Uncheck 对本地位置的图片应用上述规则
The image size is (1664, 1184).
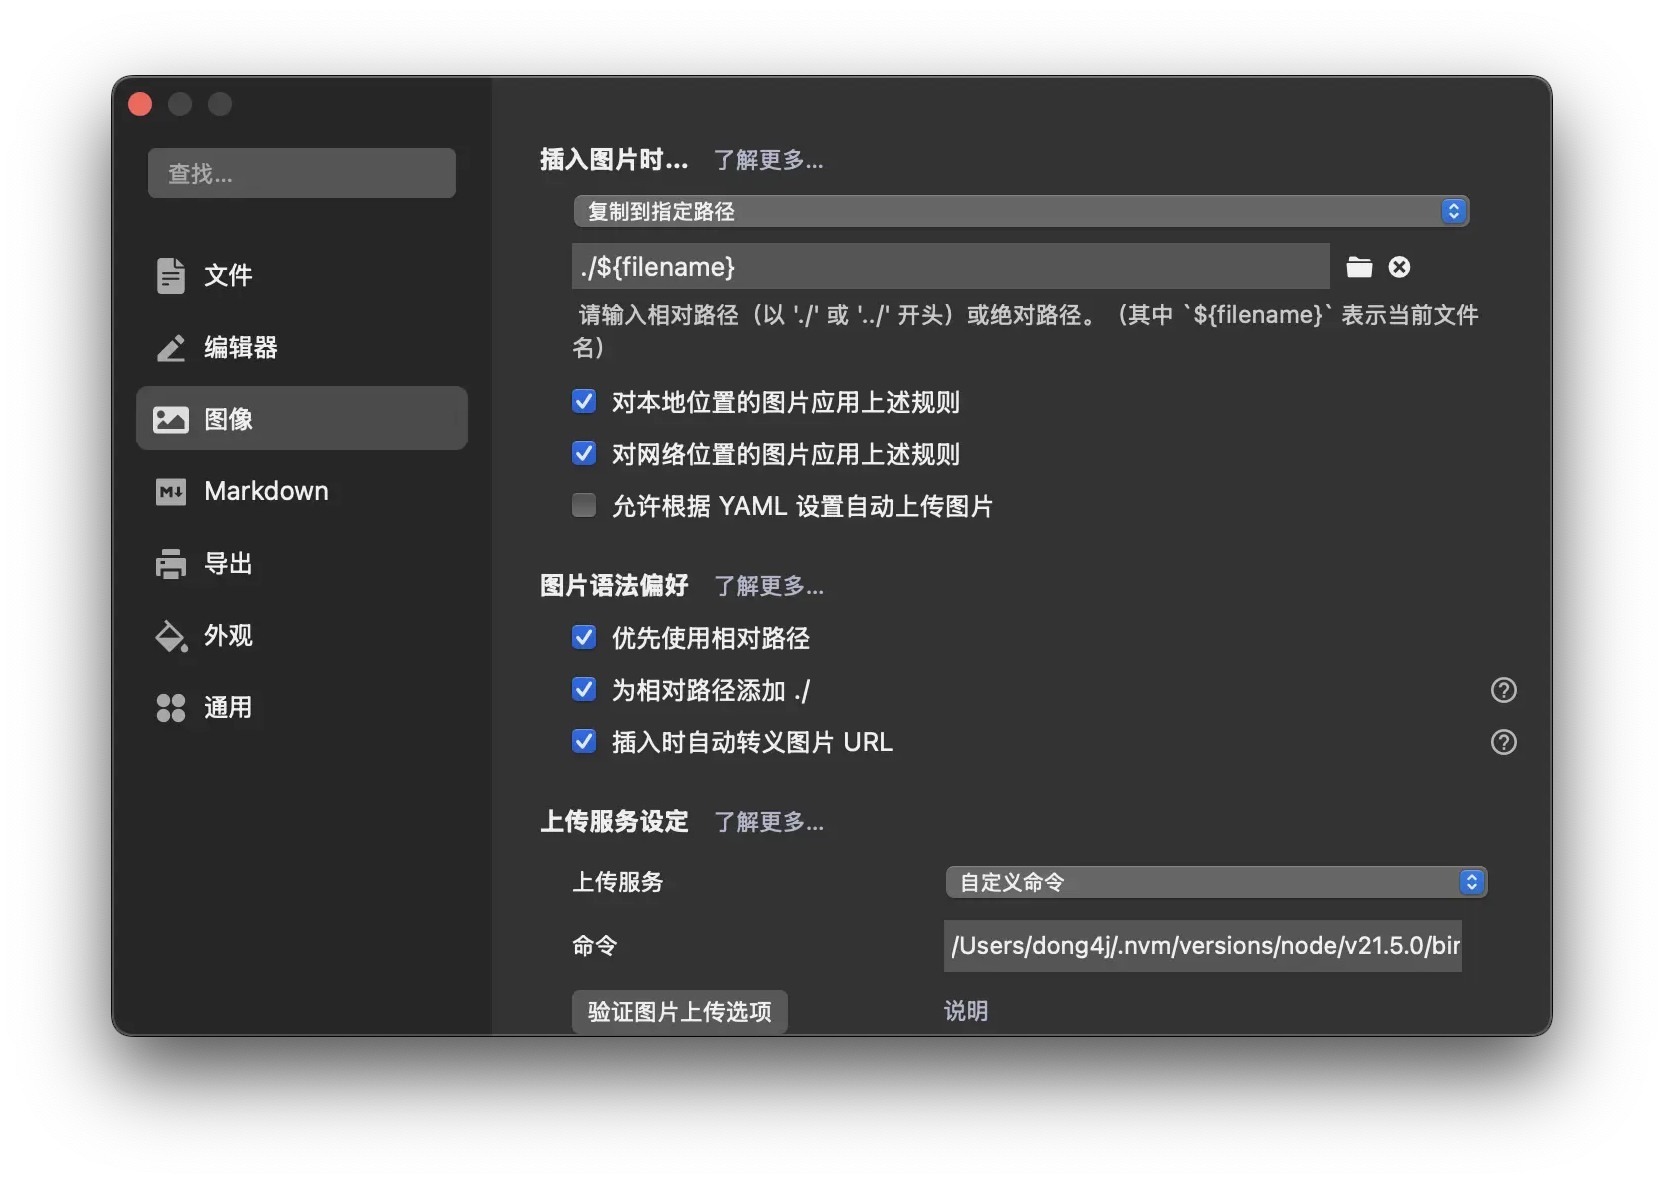[x=584, y=401]
